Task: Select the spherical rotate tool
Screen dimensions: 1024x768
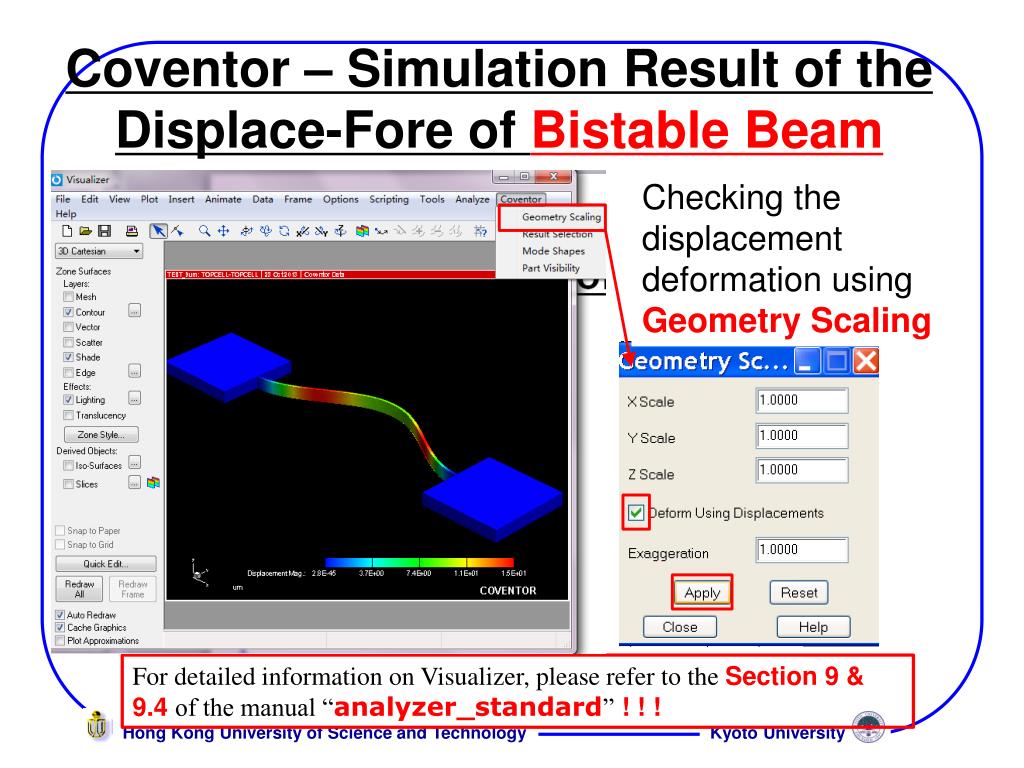Action: pos(247,231)
